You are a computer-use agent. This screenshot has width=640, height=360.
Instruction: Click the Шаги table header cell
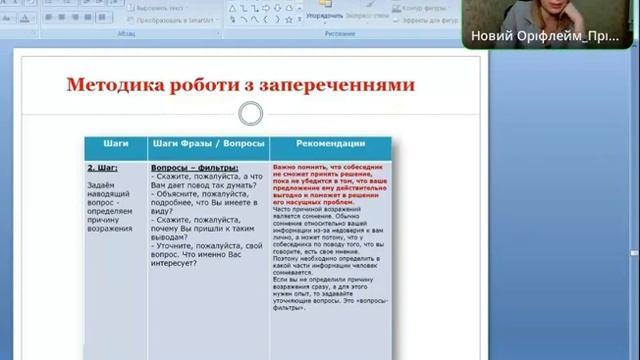tap(116, 148)
